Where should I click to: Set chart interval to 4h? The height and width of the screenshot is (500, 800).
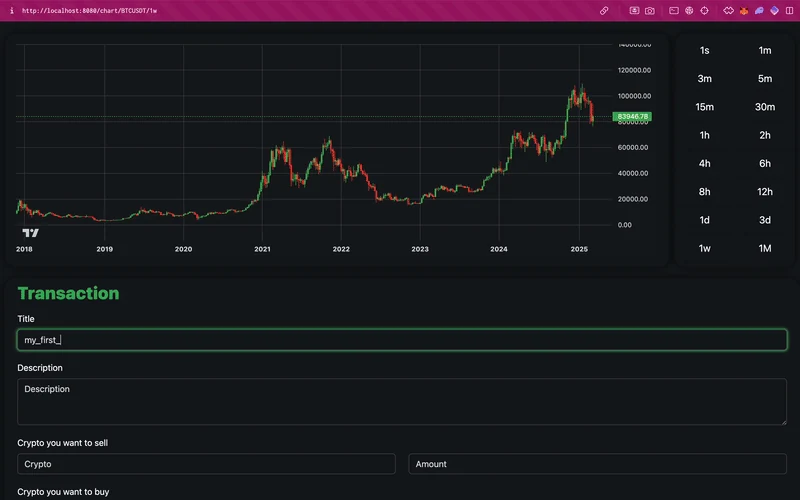tap(705, 164)
